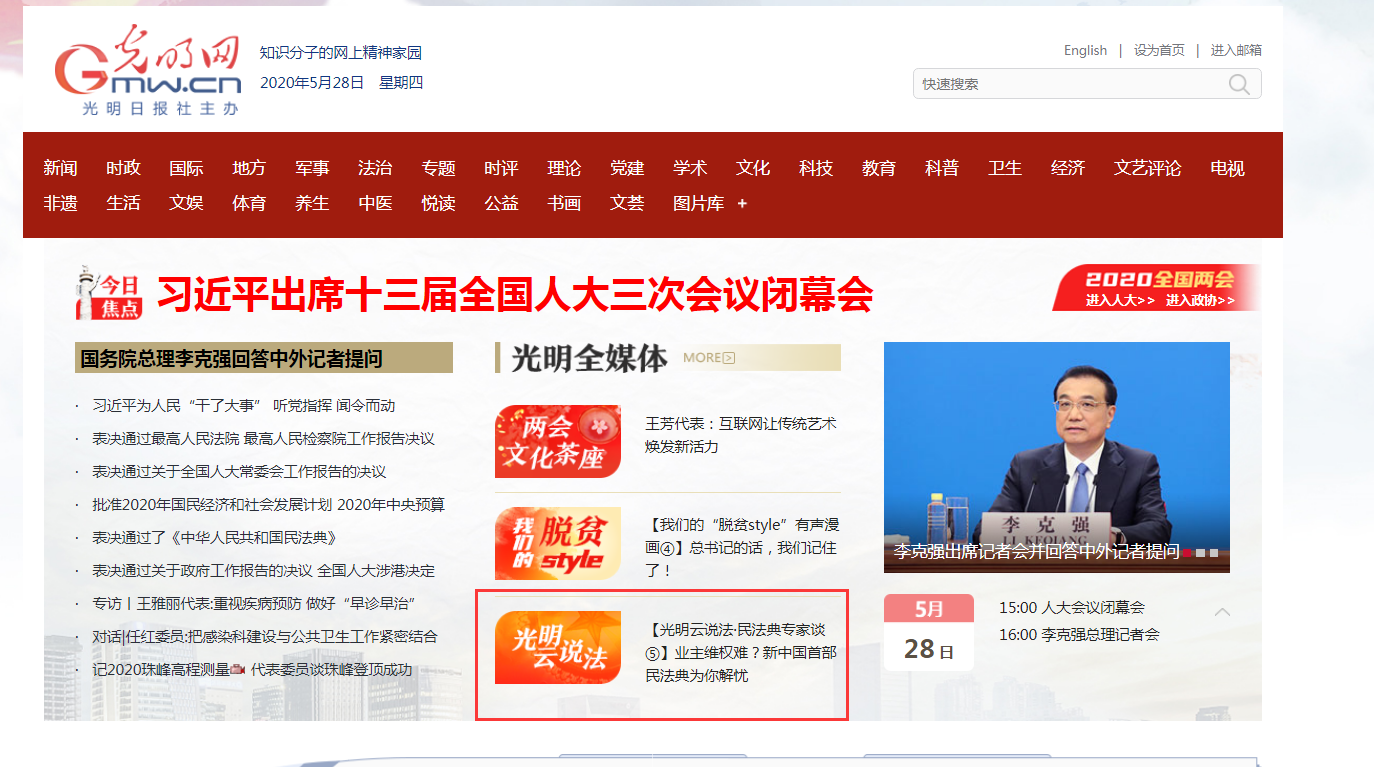Click the video icon beside 珠峰高程测量 headline
The height and width of the screenshot is (767, 1374).
(238, 670)
